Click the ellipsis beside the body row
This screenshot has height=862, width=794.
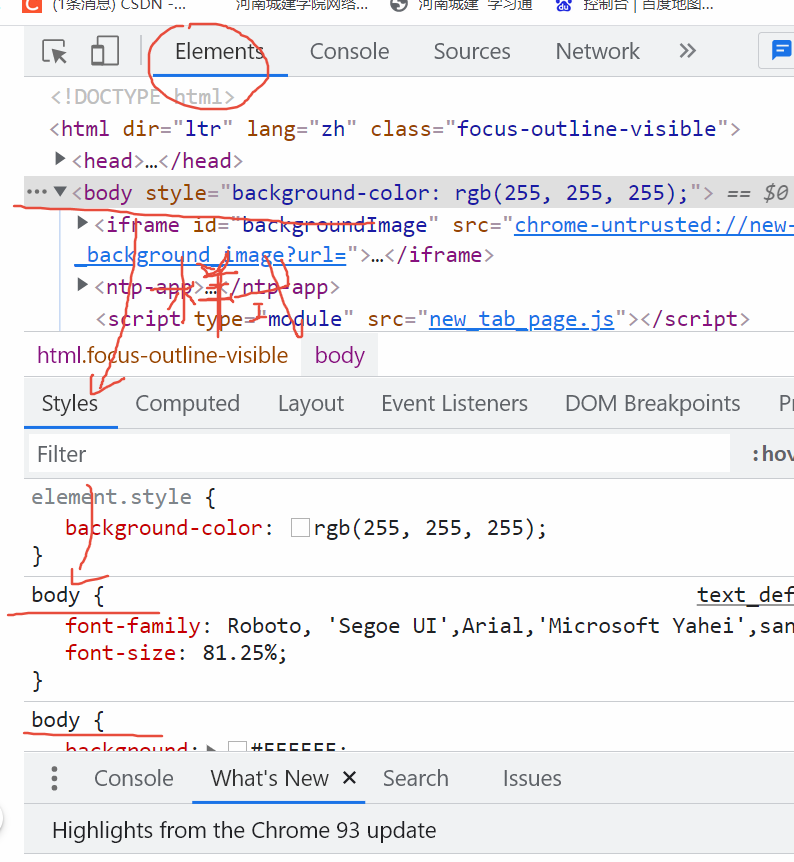pyautogui.click(x=37, y=192)
